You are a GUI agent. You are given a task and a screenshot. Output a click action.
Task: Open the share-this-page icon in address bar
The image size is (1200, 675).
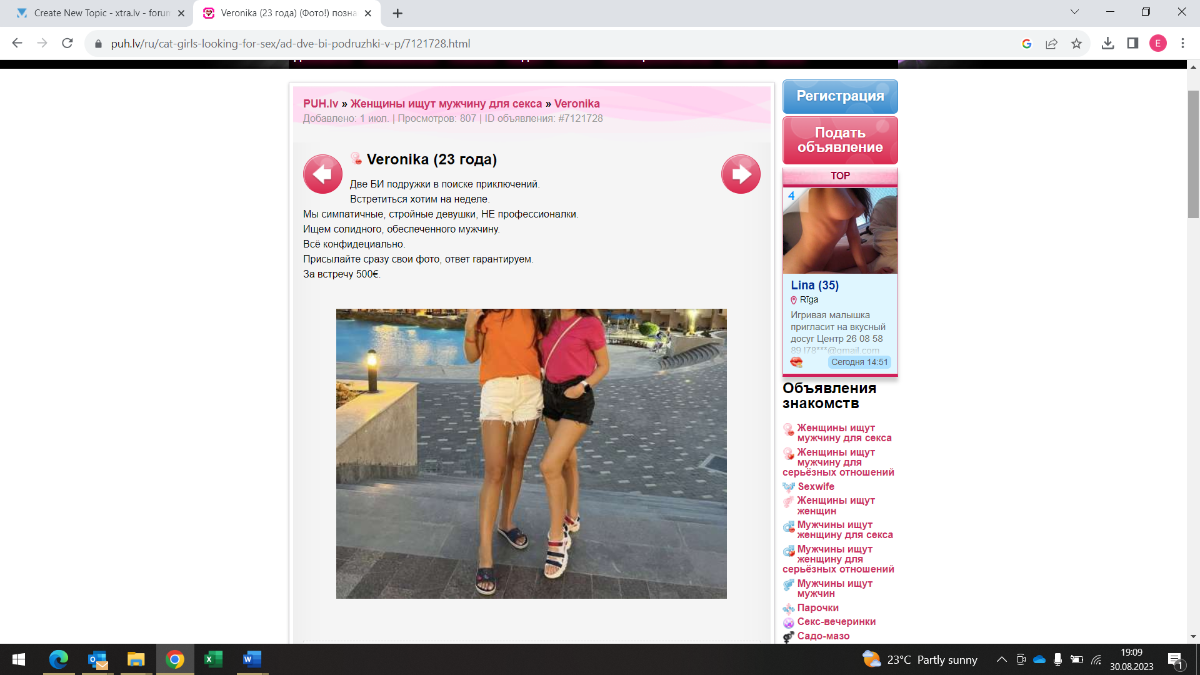[x=1052, y=43]
